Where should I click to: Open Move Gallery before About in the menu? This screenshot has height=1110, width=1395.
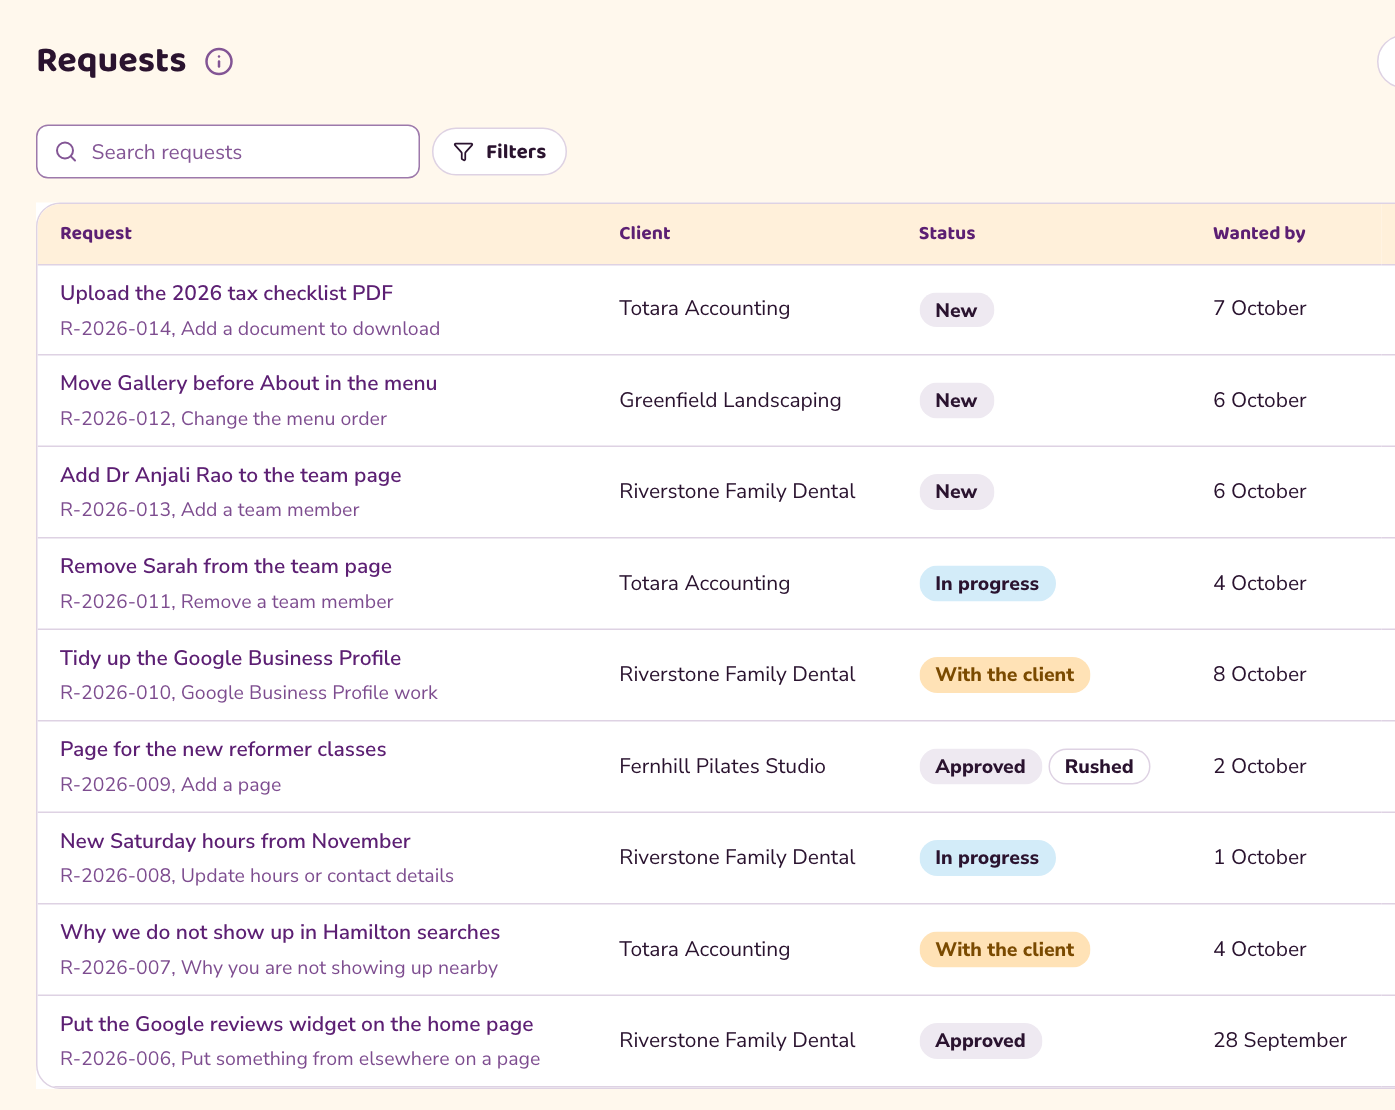click(248, 383)
